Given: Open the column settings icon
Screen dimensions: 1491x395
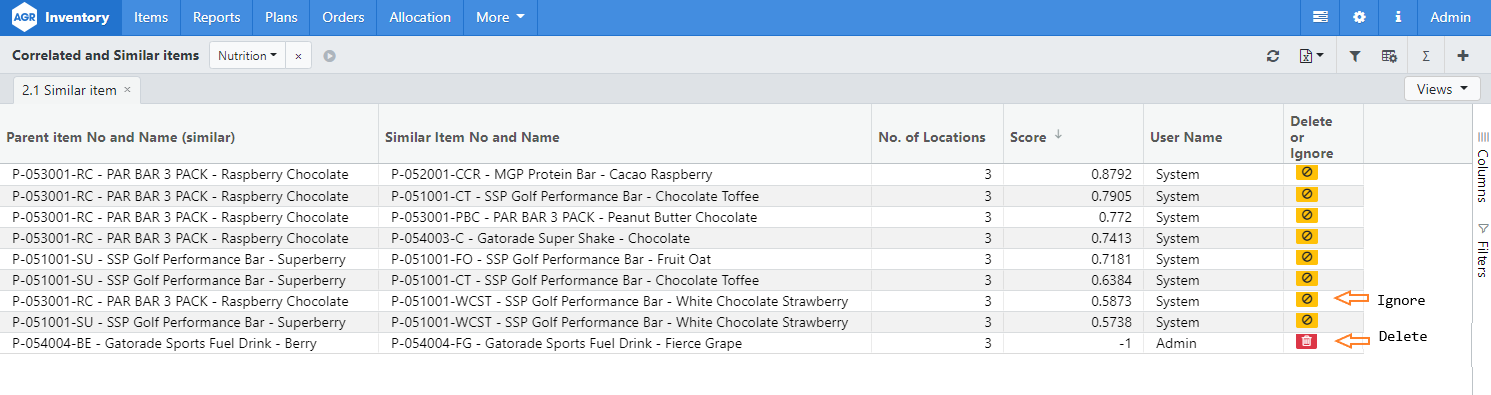Looking at the screenshot, I should [1389, 56].
